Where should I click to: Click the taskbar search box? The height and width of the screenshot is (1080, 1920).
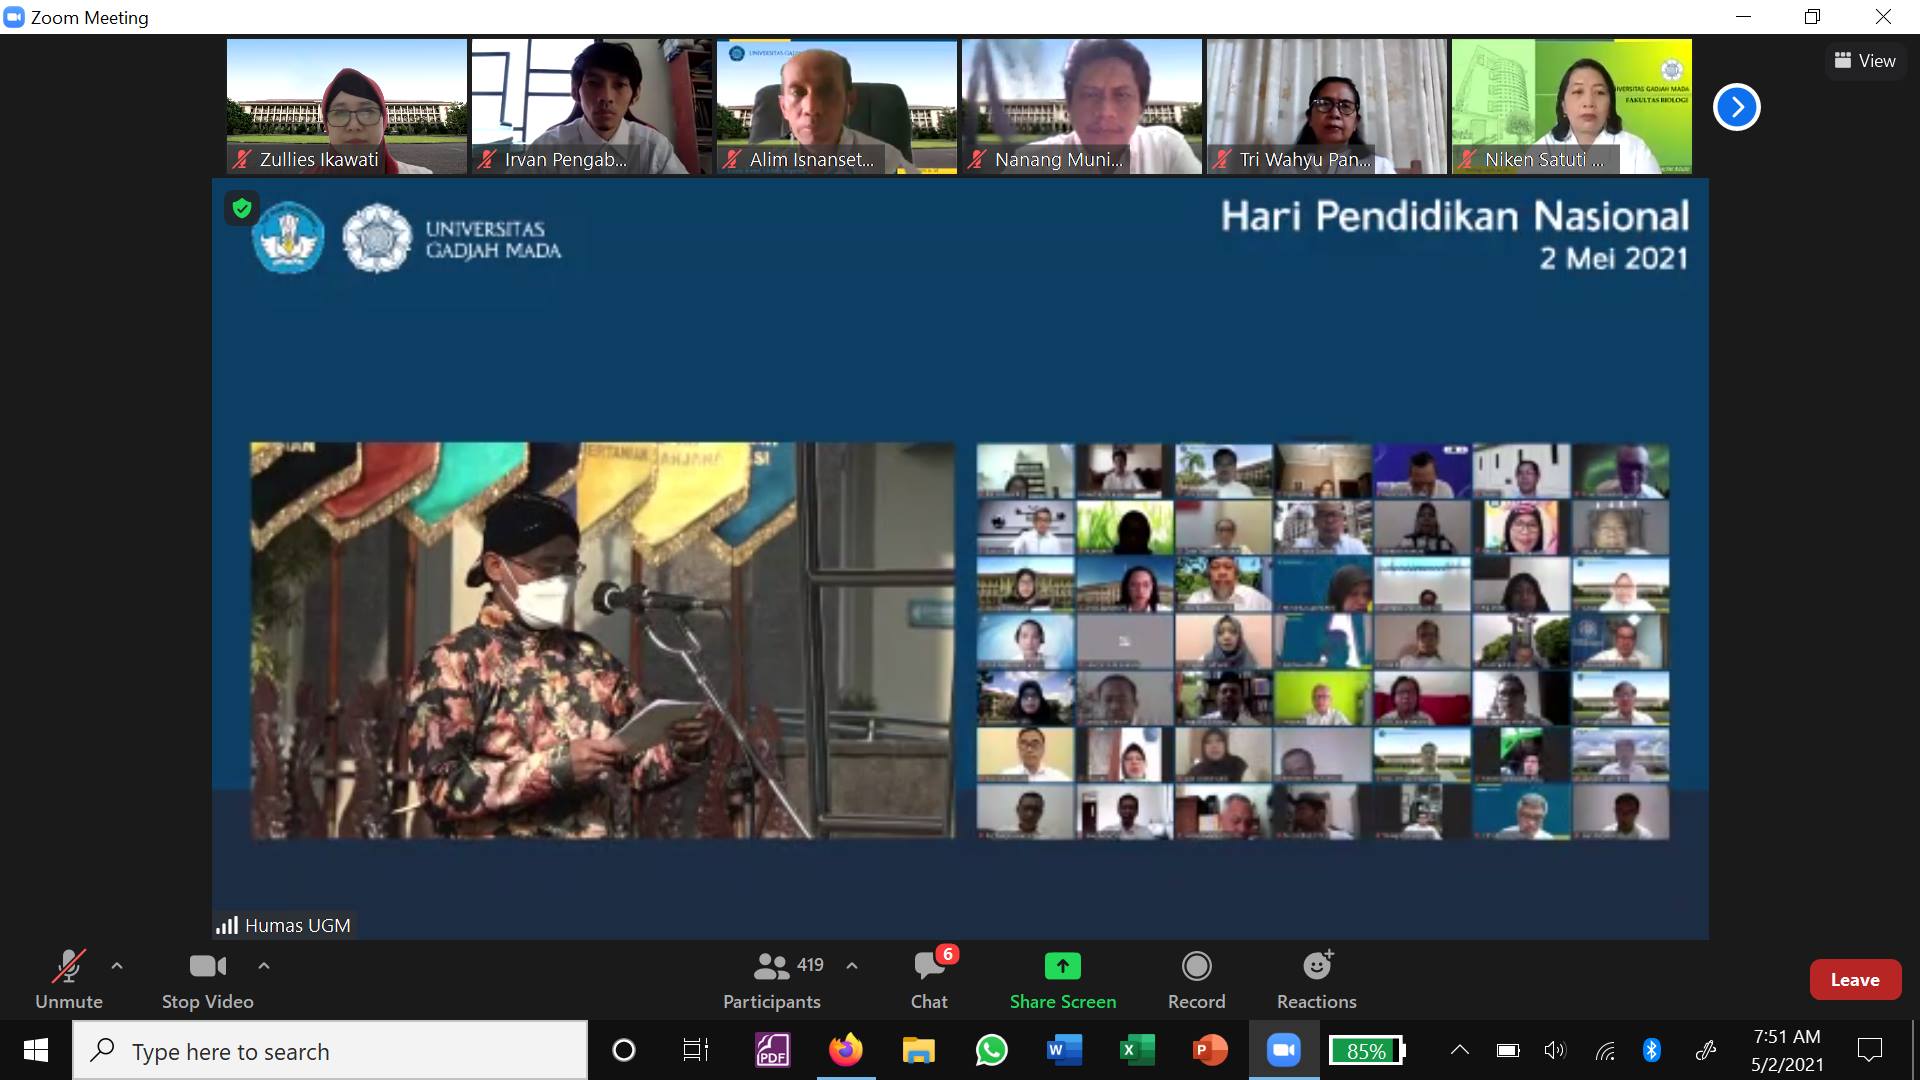330,1051
